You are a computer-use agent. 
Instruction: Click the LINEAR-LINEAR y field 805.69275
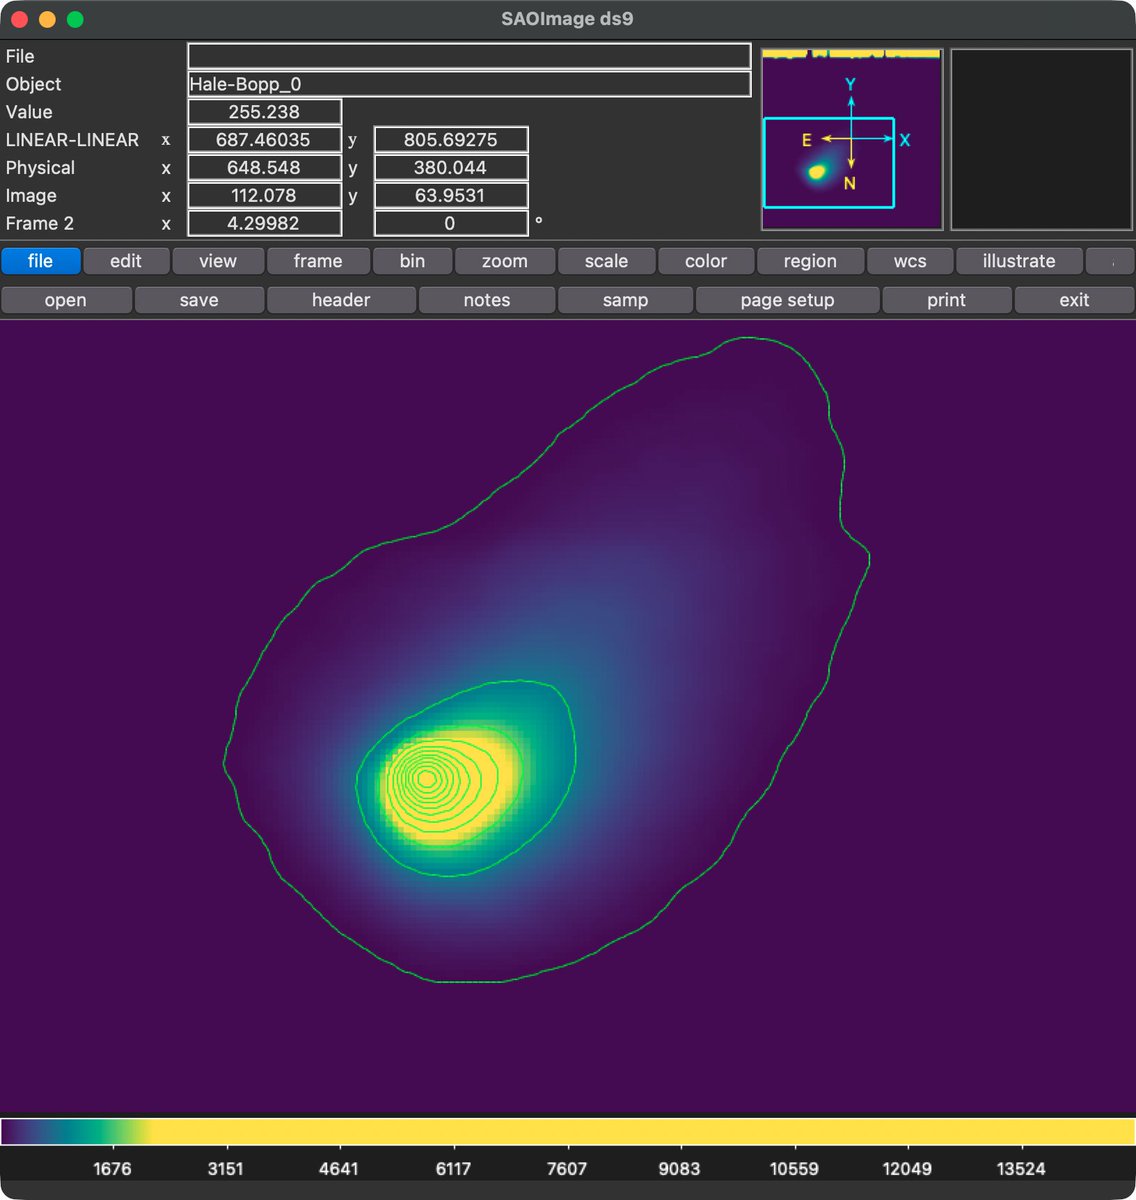[x=451, y=140]
